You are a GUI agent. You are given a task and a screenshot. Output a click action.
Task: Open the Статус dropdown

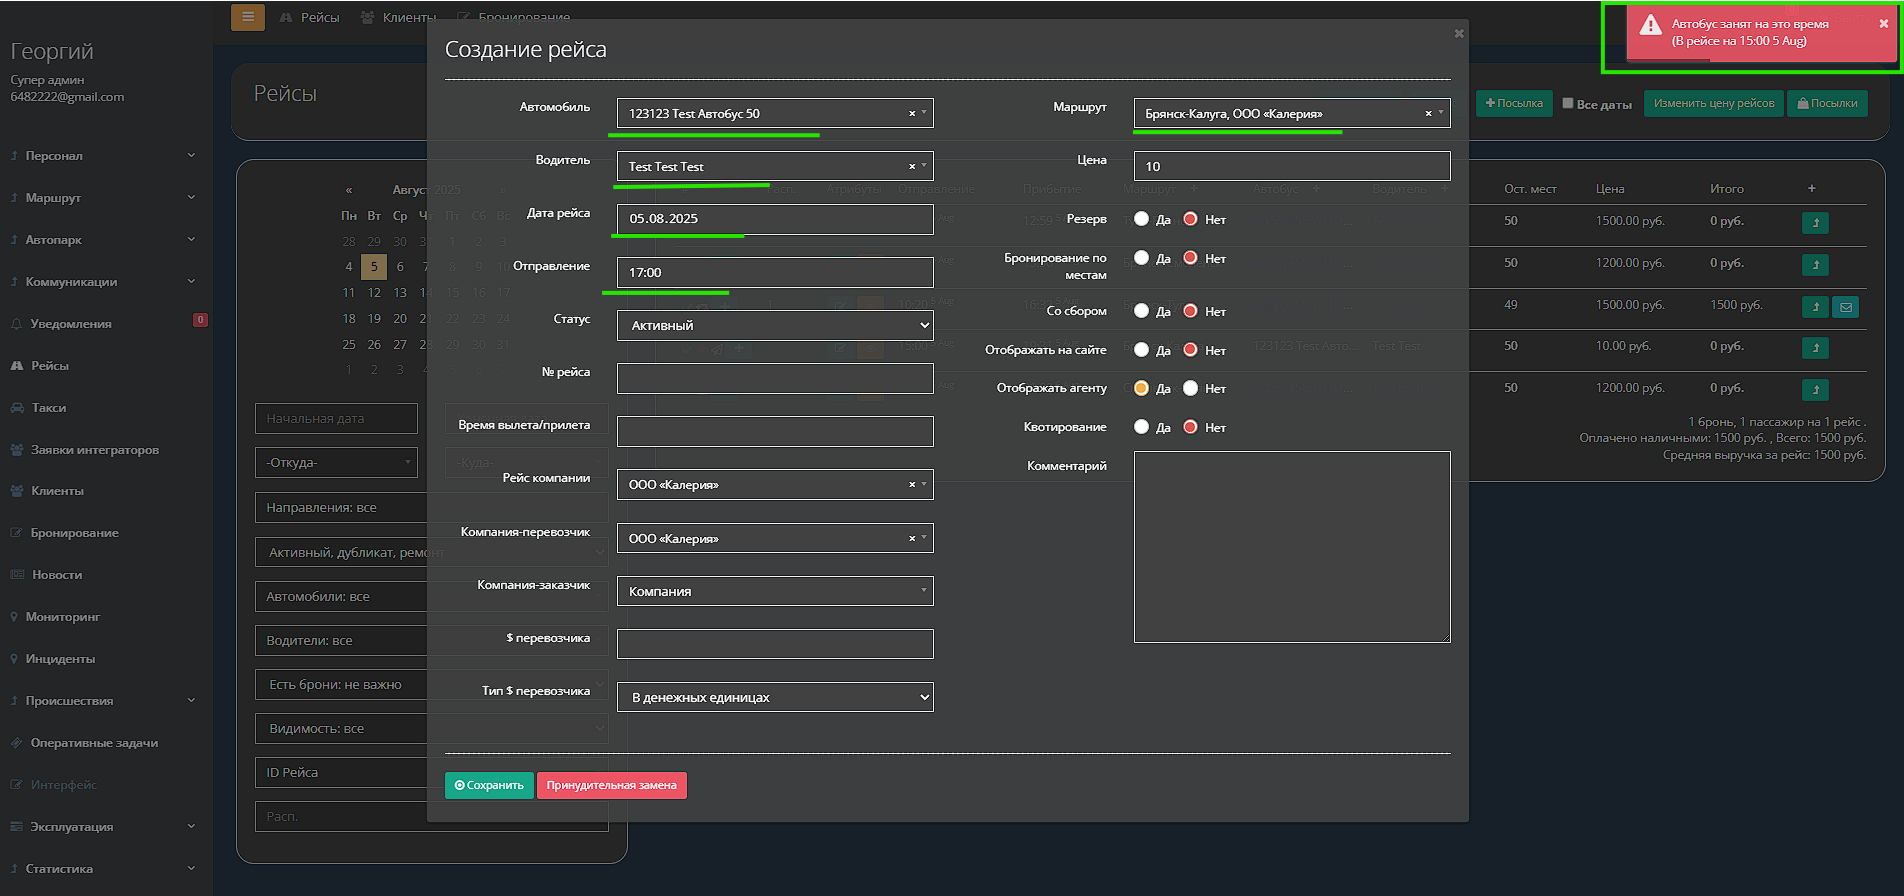[774, 326]
